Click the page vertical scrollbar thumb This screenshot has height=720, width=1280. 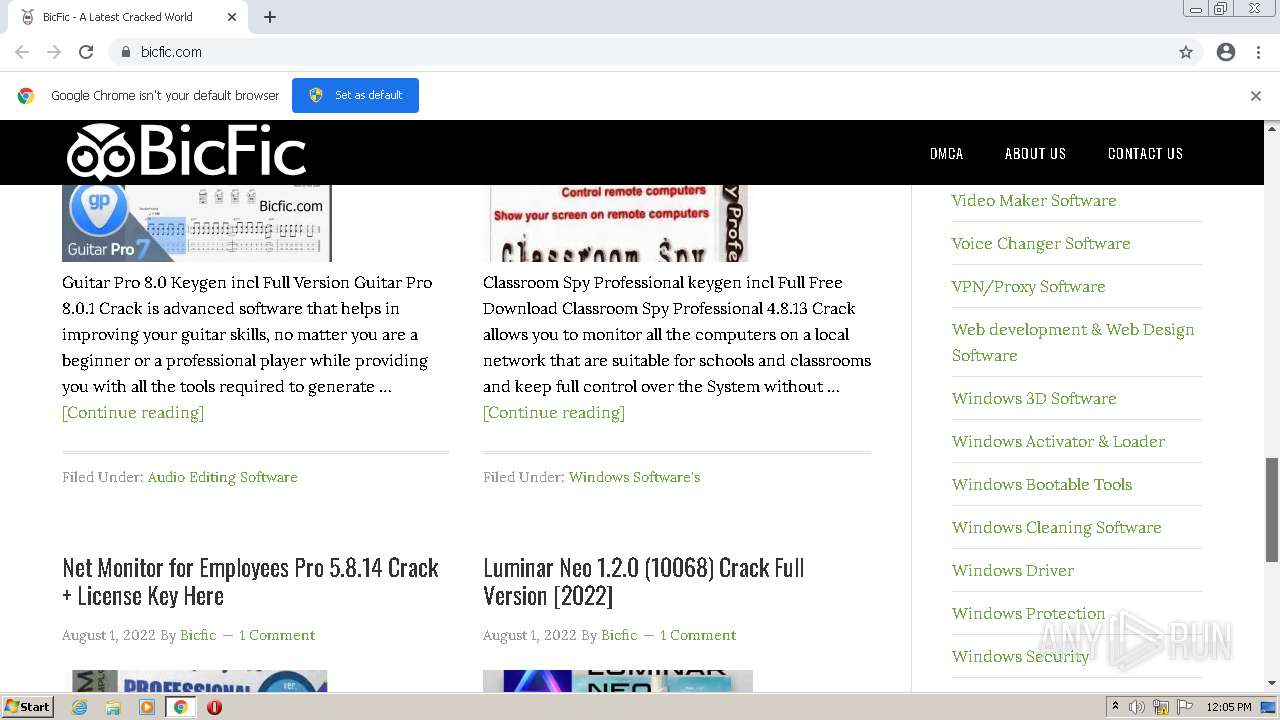(x=1272, y=510)
